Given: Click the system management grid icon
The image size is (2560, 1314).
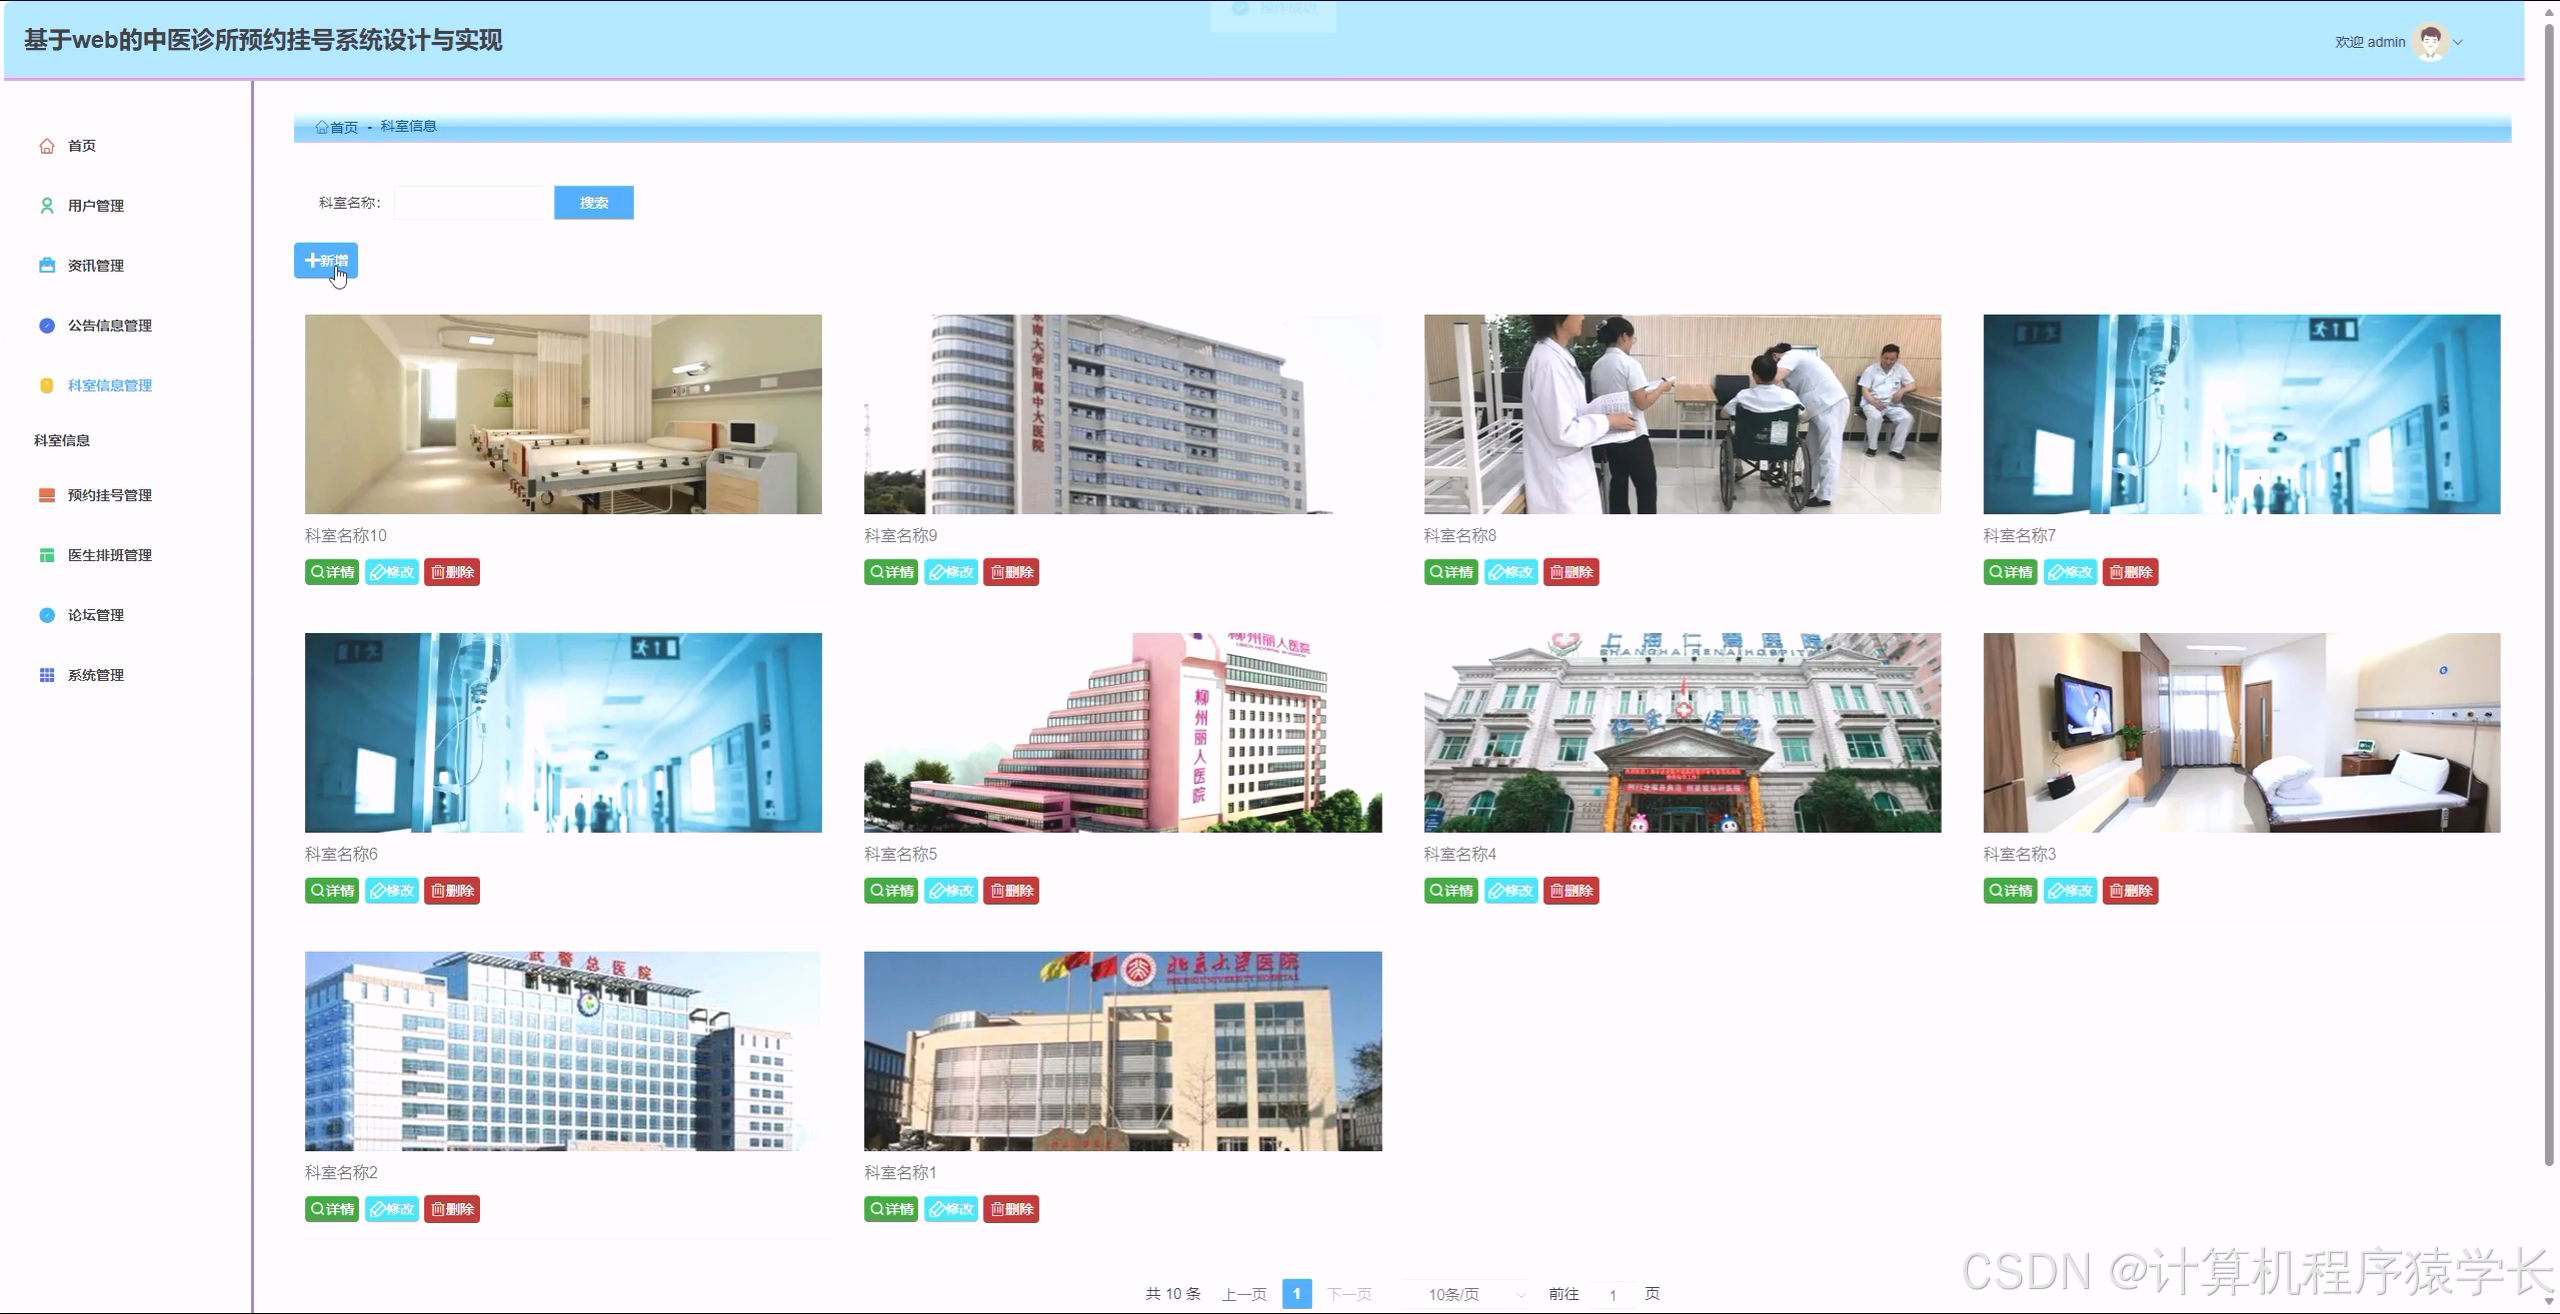Looking at the screenshot, I should [46, 676].
